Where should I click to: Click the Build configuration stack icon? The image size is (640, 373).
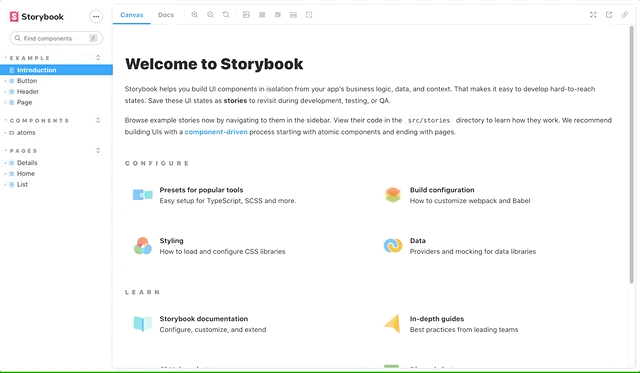(393, 195)
